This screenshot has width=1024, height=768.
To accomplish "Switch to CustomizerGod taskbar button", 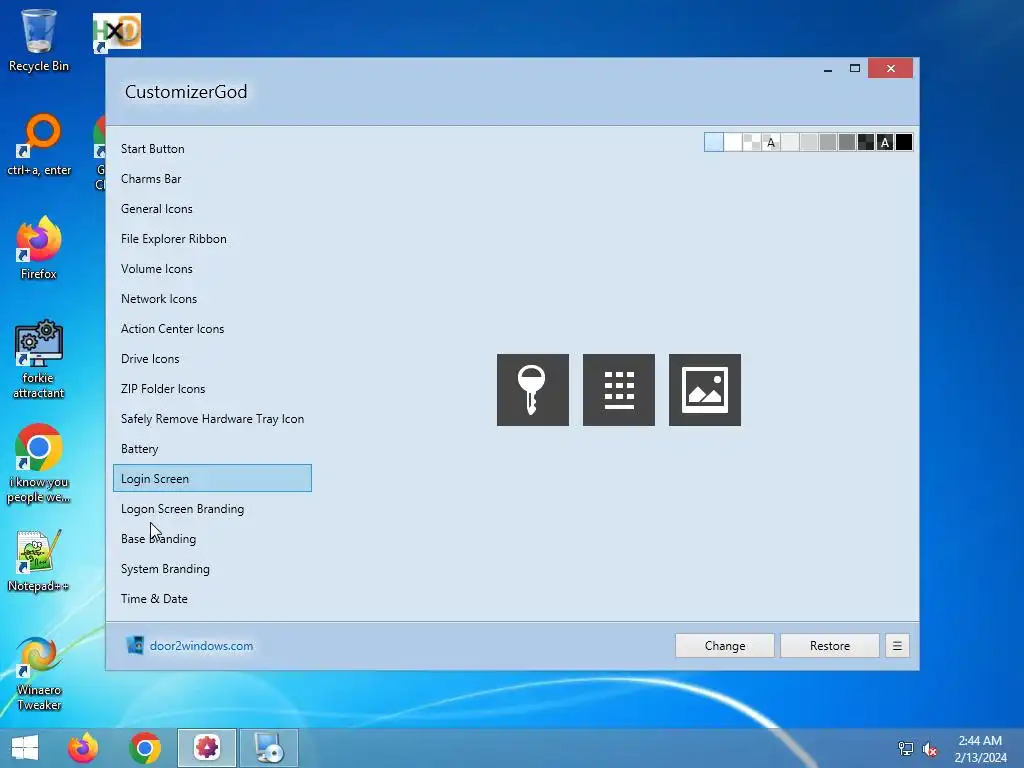I will (207, 748).
